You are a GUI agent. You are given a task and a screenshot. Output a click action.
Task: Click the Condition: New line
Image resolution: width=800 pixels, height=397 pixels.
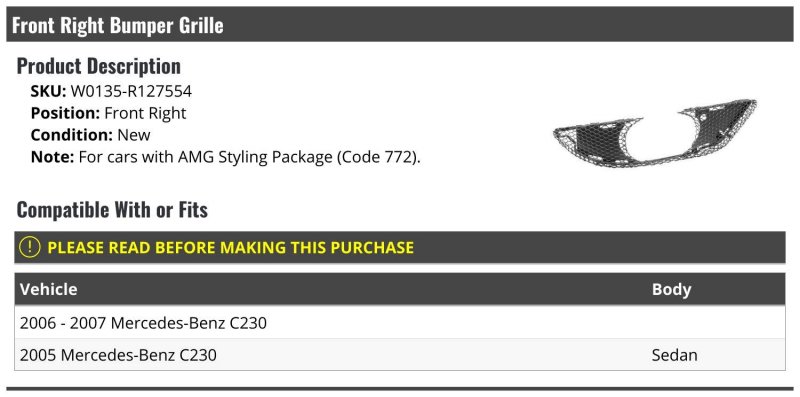(x=90, y=135)
